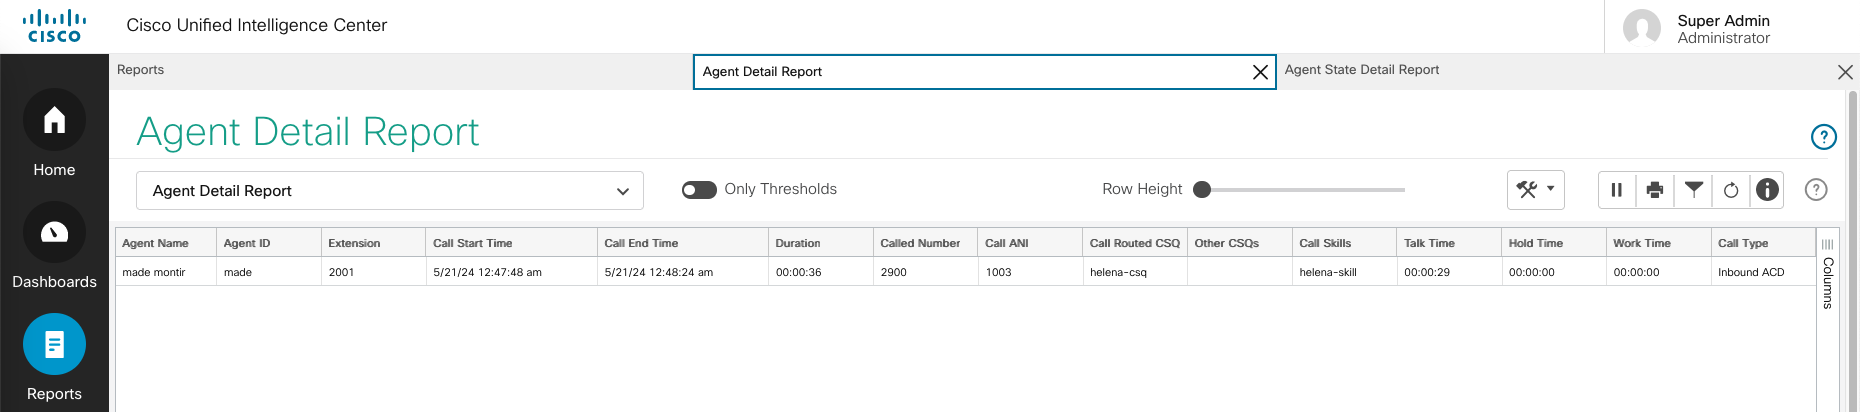The width and height of the screenshot is (1860, 412).
Task: Open the report tools dropdown menu
Action: (x=1535, y=190)
